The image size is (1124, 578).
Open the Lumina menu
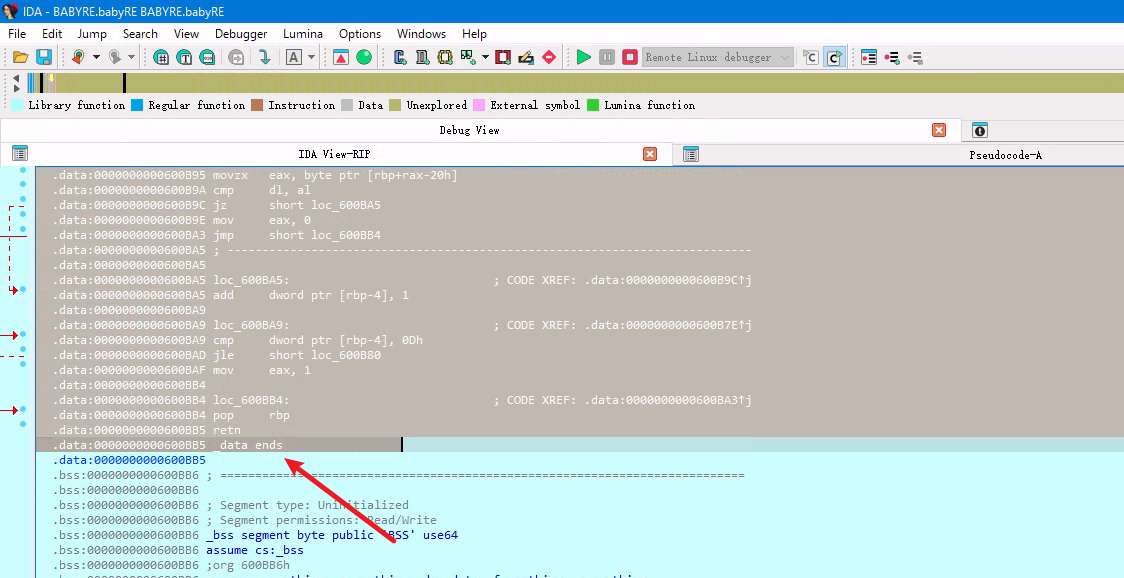click(x=303, y=34)
